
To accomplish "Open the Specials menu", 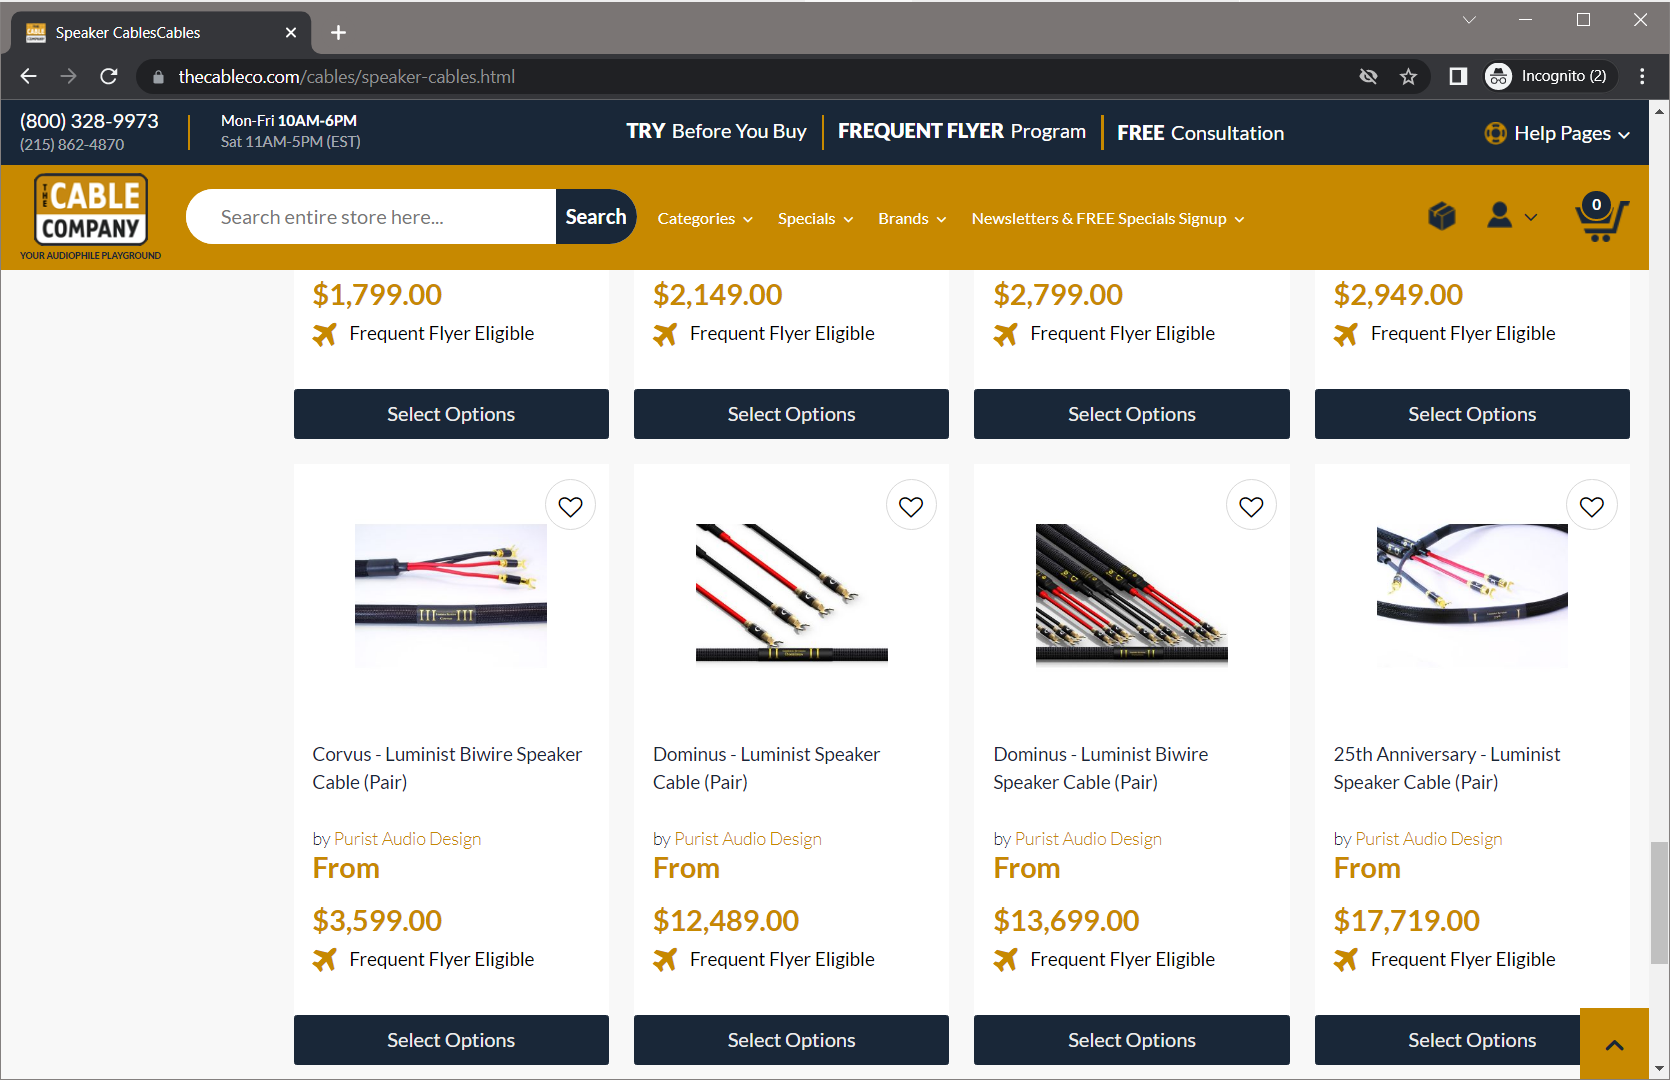I will coord(815,219).
